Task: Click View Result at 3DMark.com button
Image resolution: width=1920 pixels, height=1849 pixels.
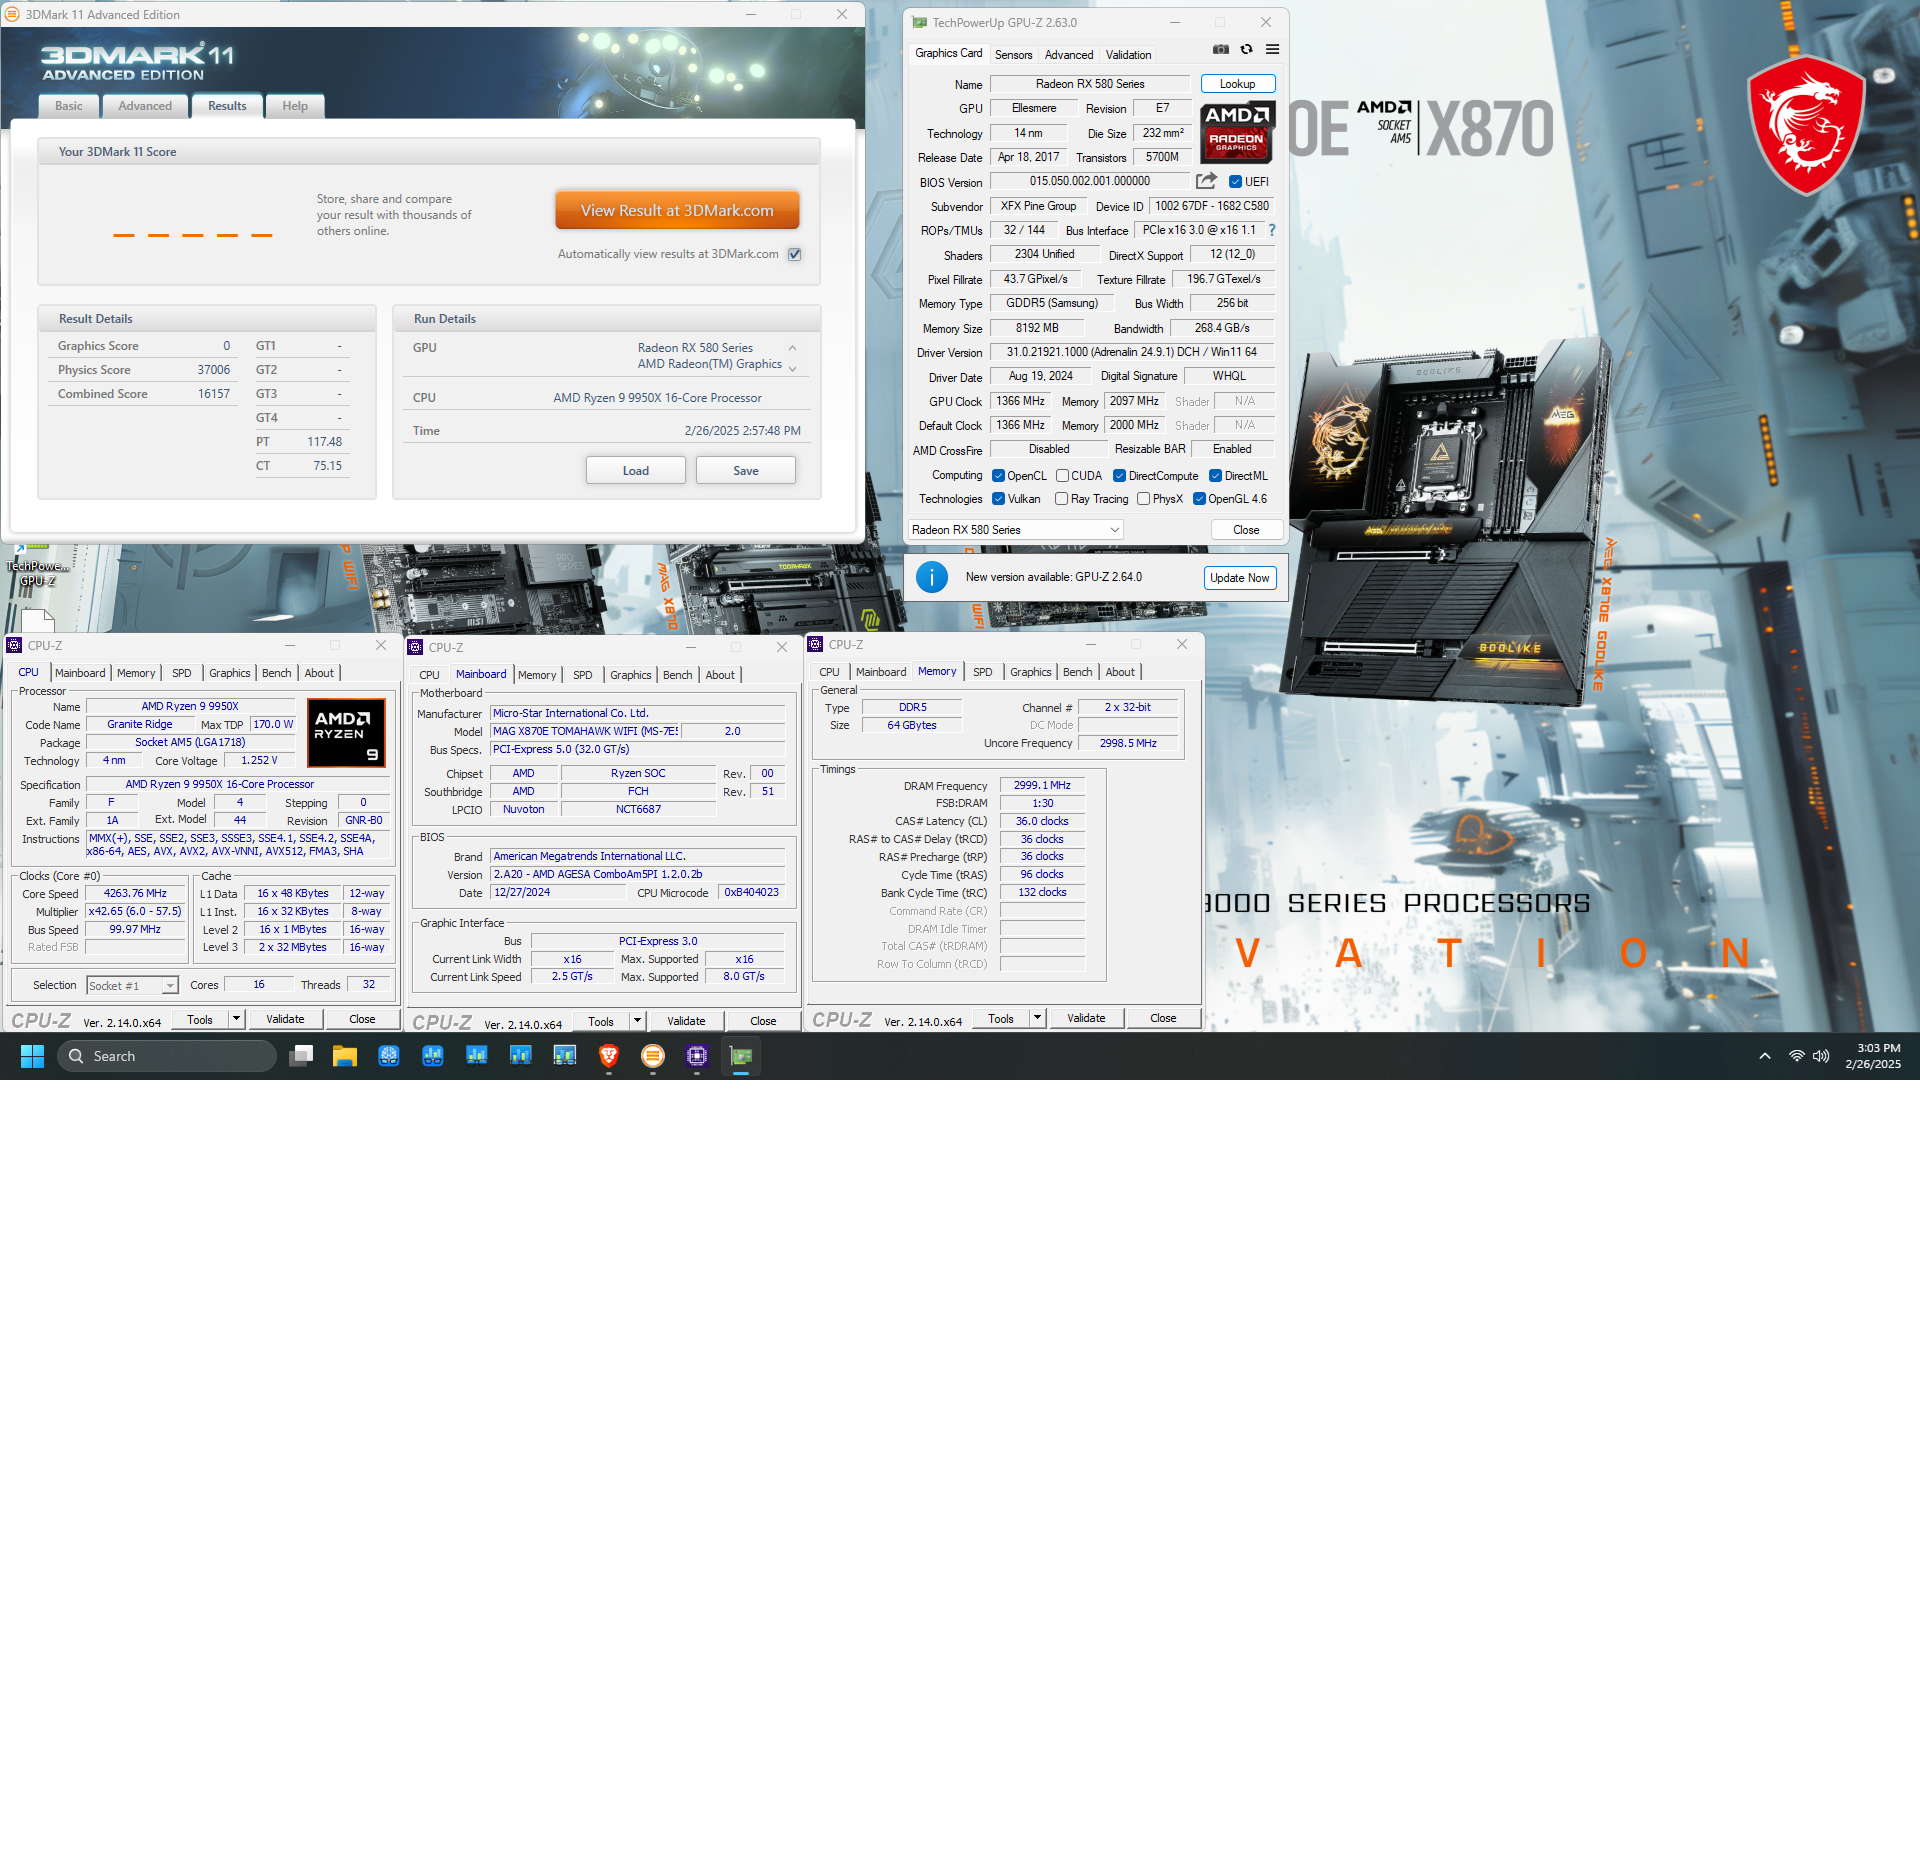Action: pos(677,210)
